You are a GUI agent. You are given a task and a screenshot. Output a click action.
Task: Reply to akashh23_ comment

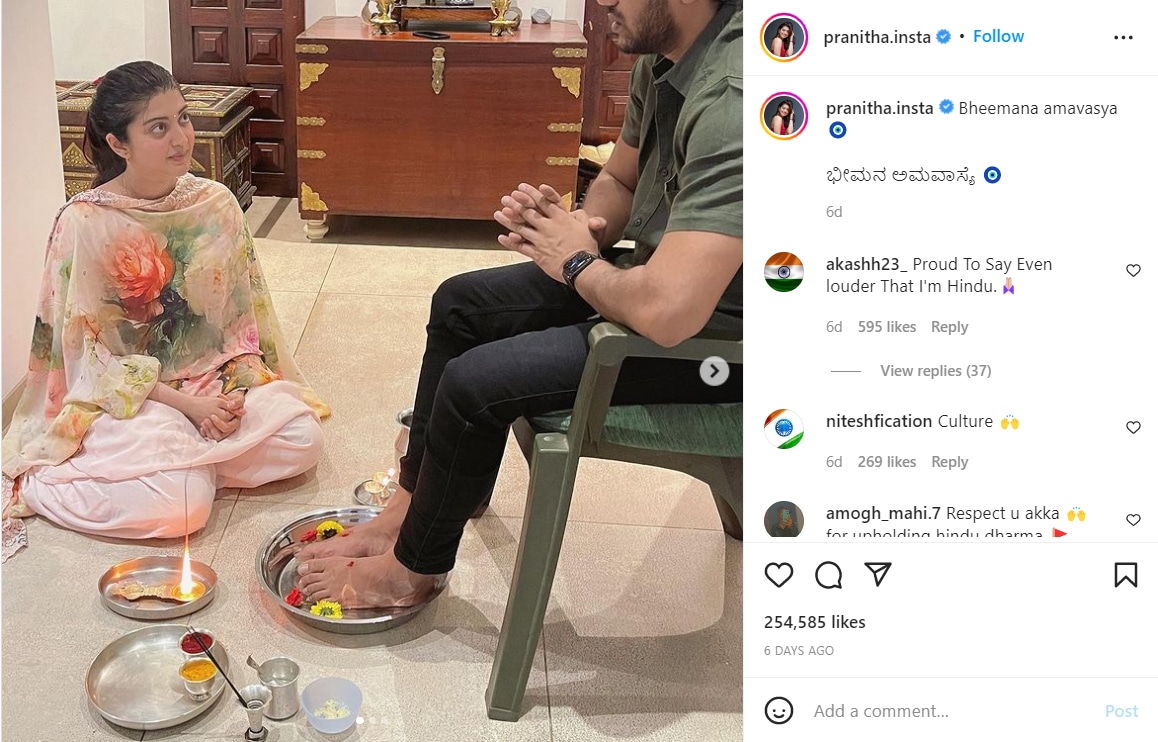949,327
